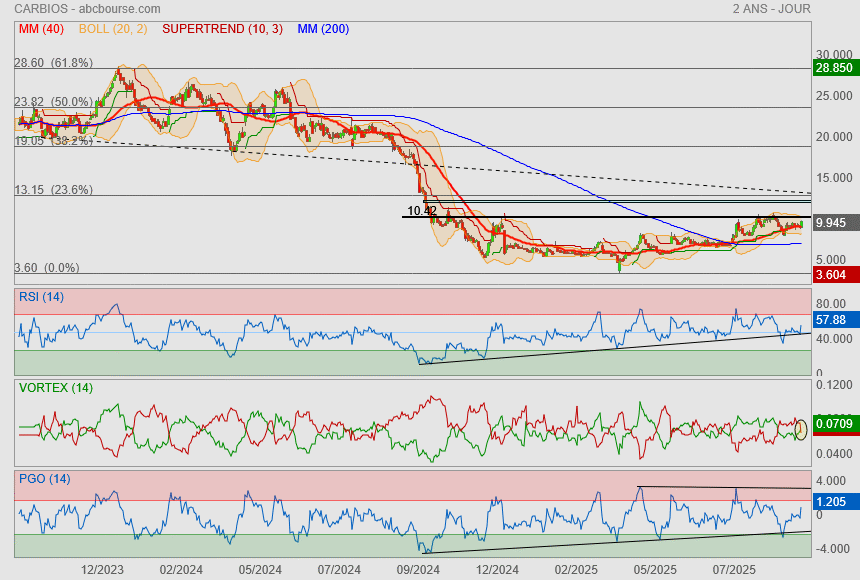Click the PGO (14) panel label

(44, 478)
